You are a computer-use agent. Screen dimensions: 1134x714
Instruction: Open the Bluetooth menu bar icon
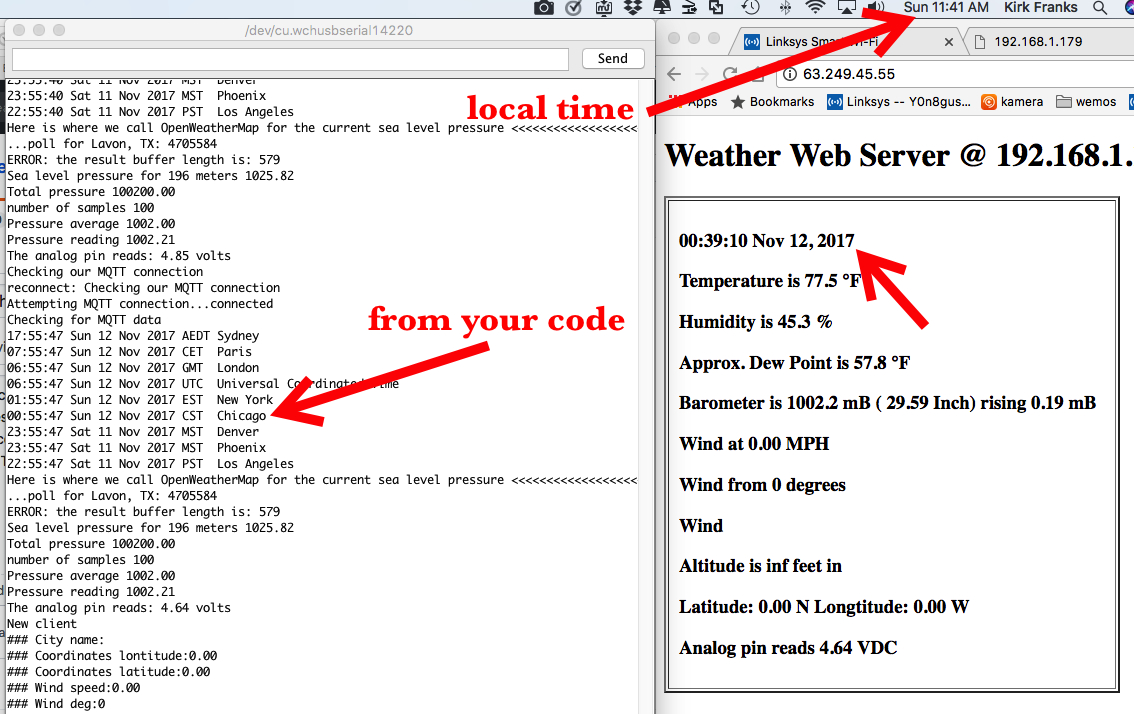point(785,8)
